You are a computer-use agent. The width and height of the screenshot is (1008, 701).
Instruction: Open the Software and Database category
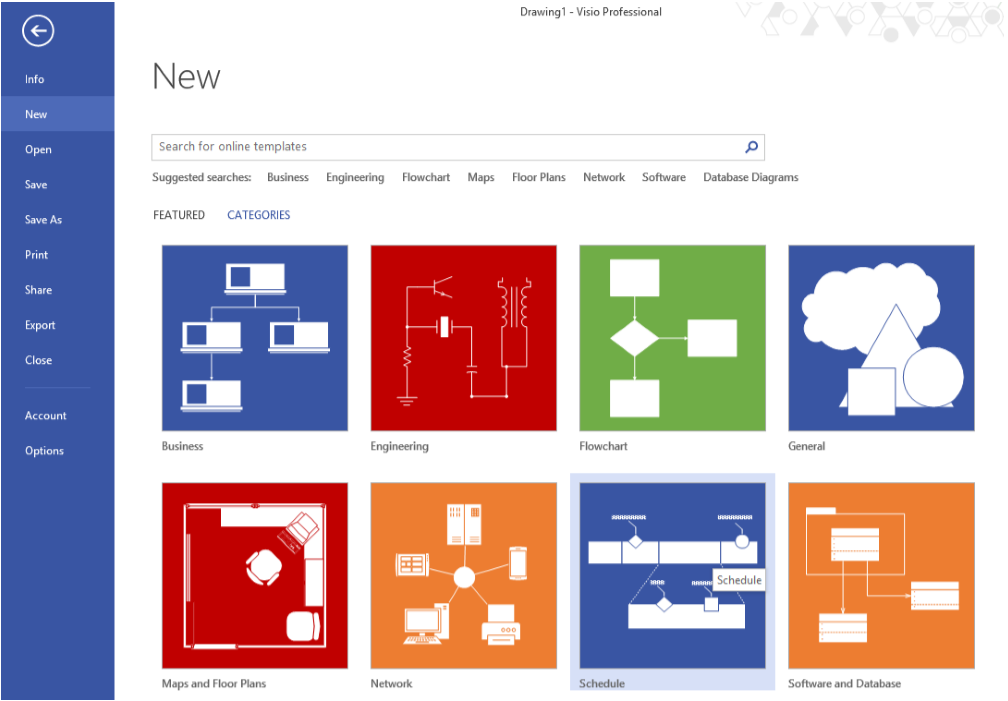coord(880,575)
